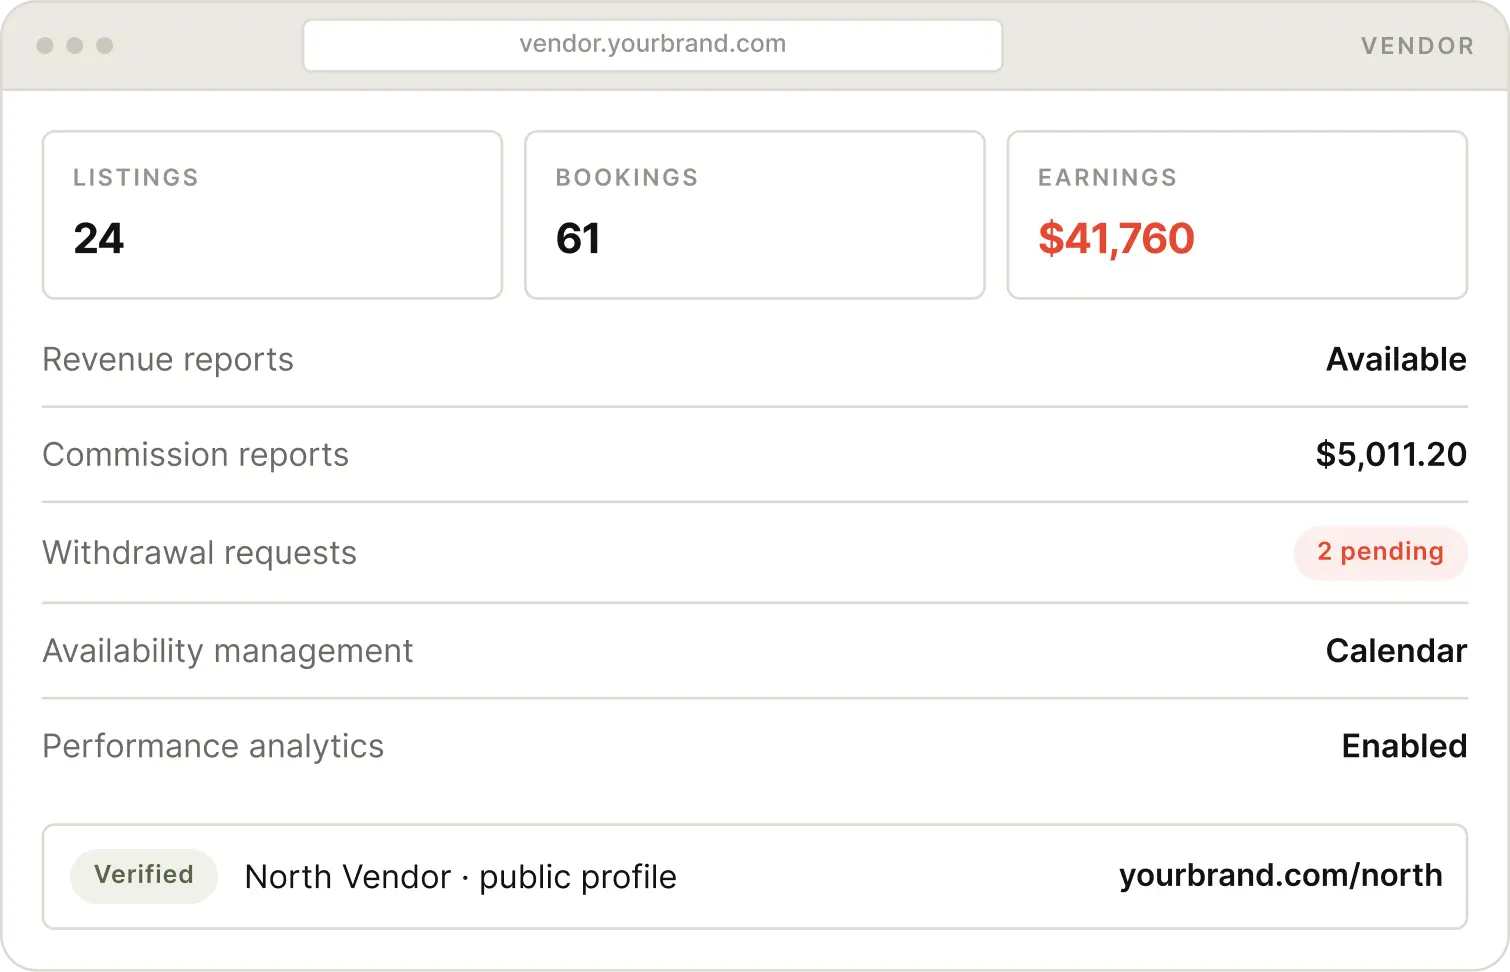Open the Listings stat card
This screenshot has width=1510, height=972.
(272, 215)
